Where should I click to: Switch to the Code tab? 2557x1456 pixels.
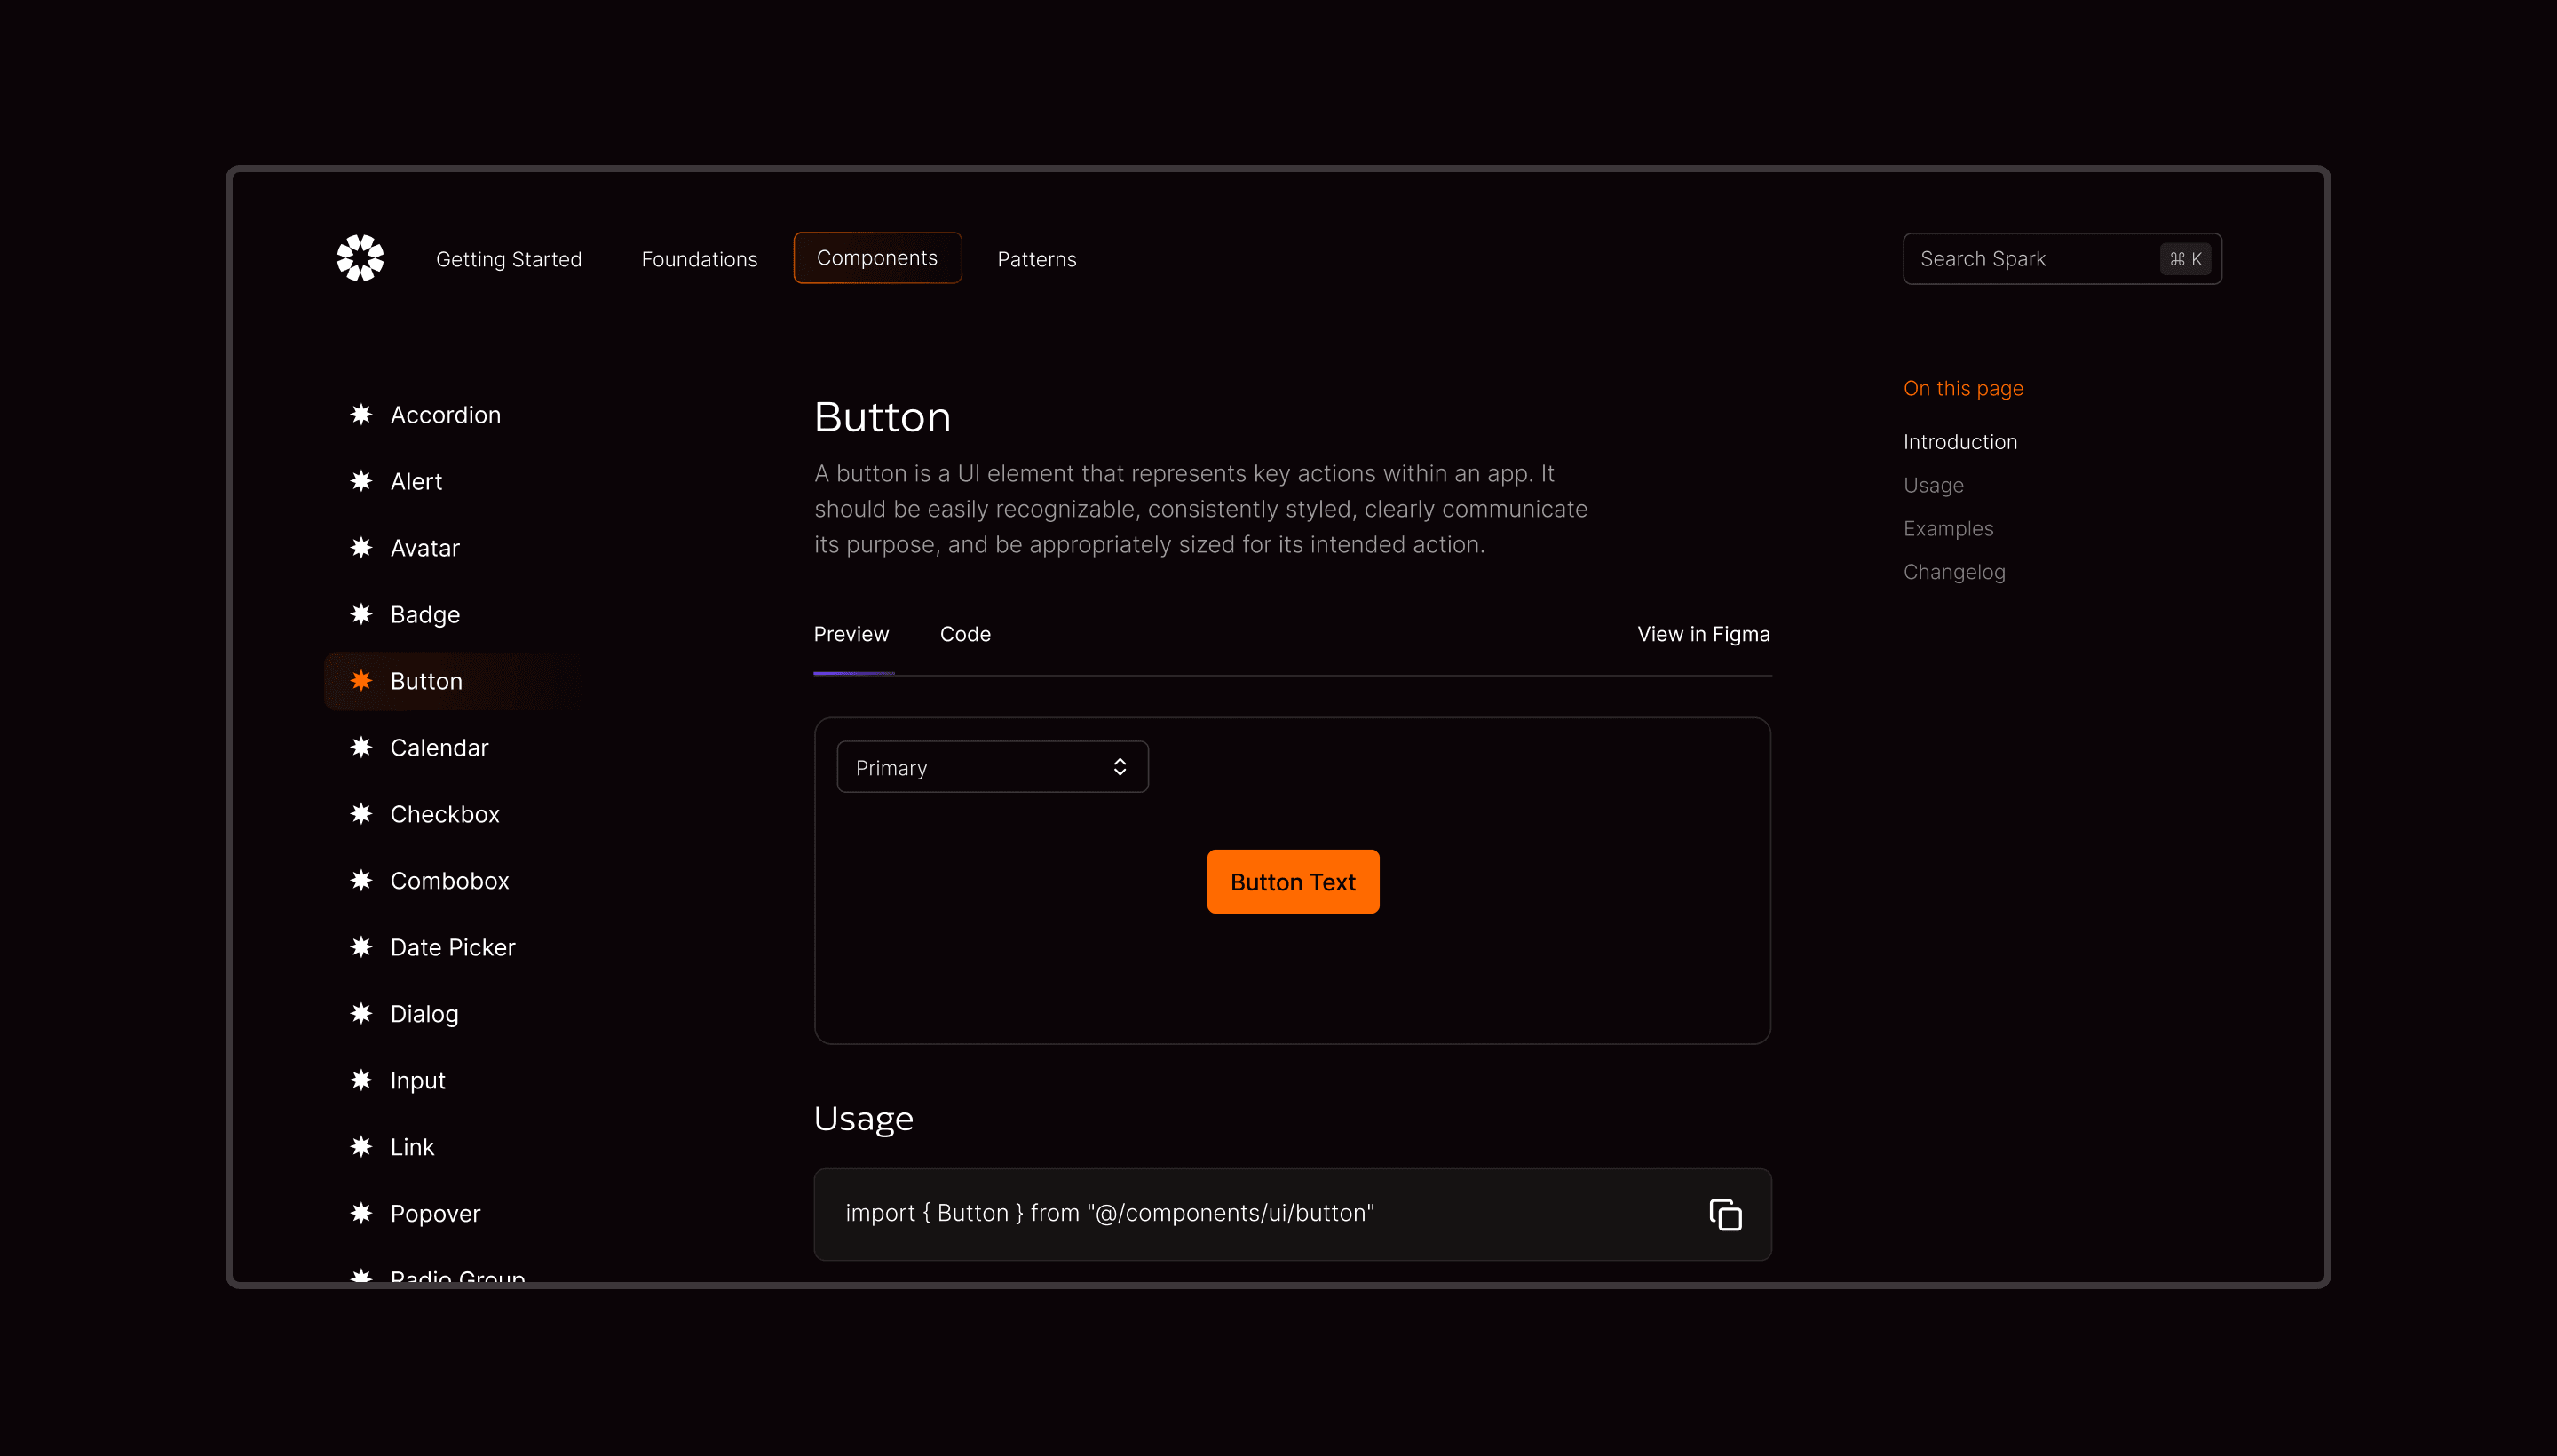tap(964, 634)
